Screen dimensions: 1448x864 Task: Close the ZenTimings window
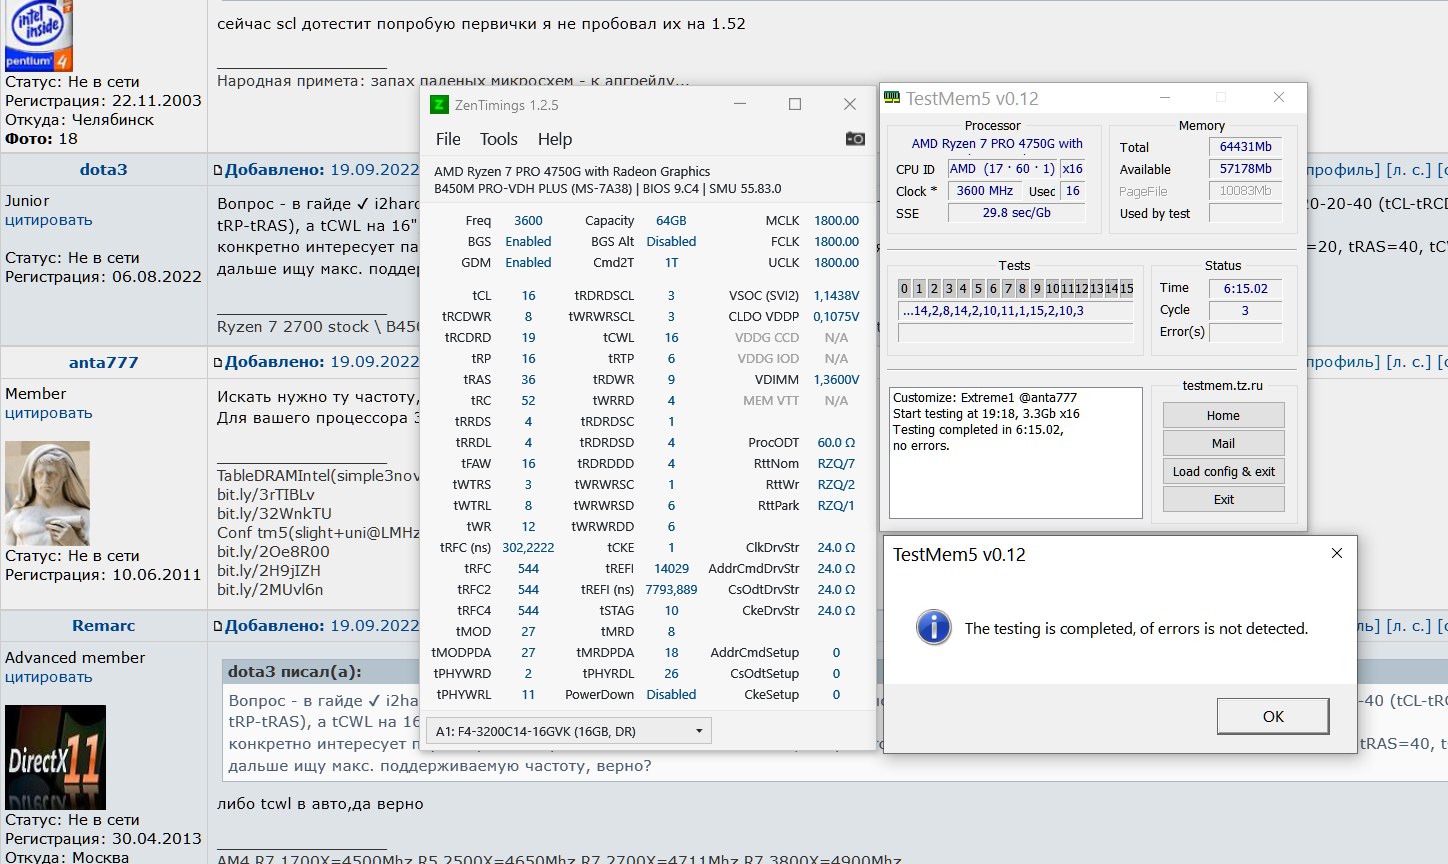[x=850, y=104]
